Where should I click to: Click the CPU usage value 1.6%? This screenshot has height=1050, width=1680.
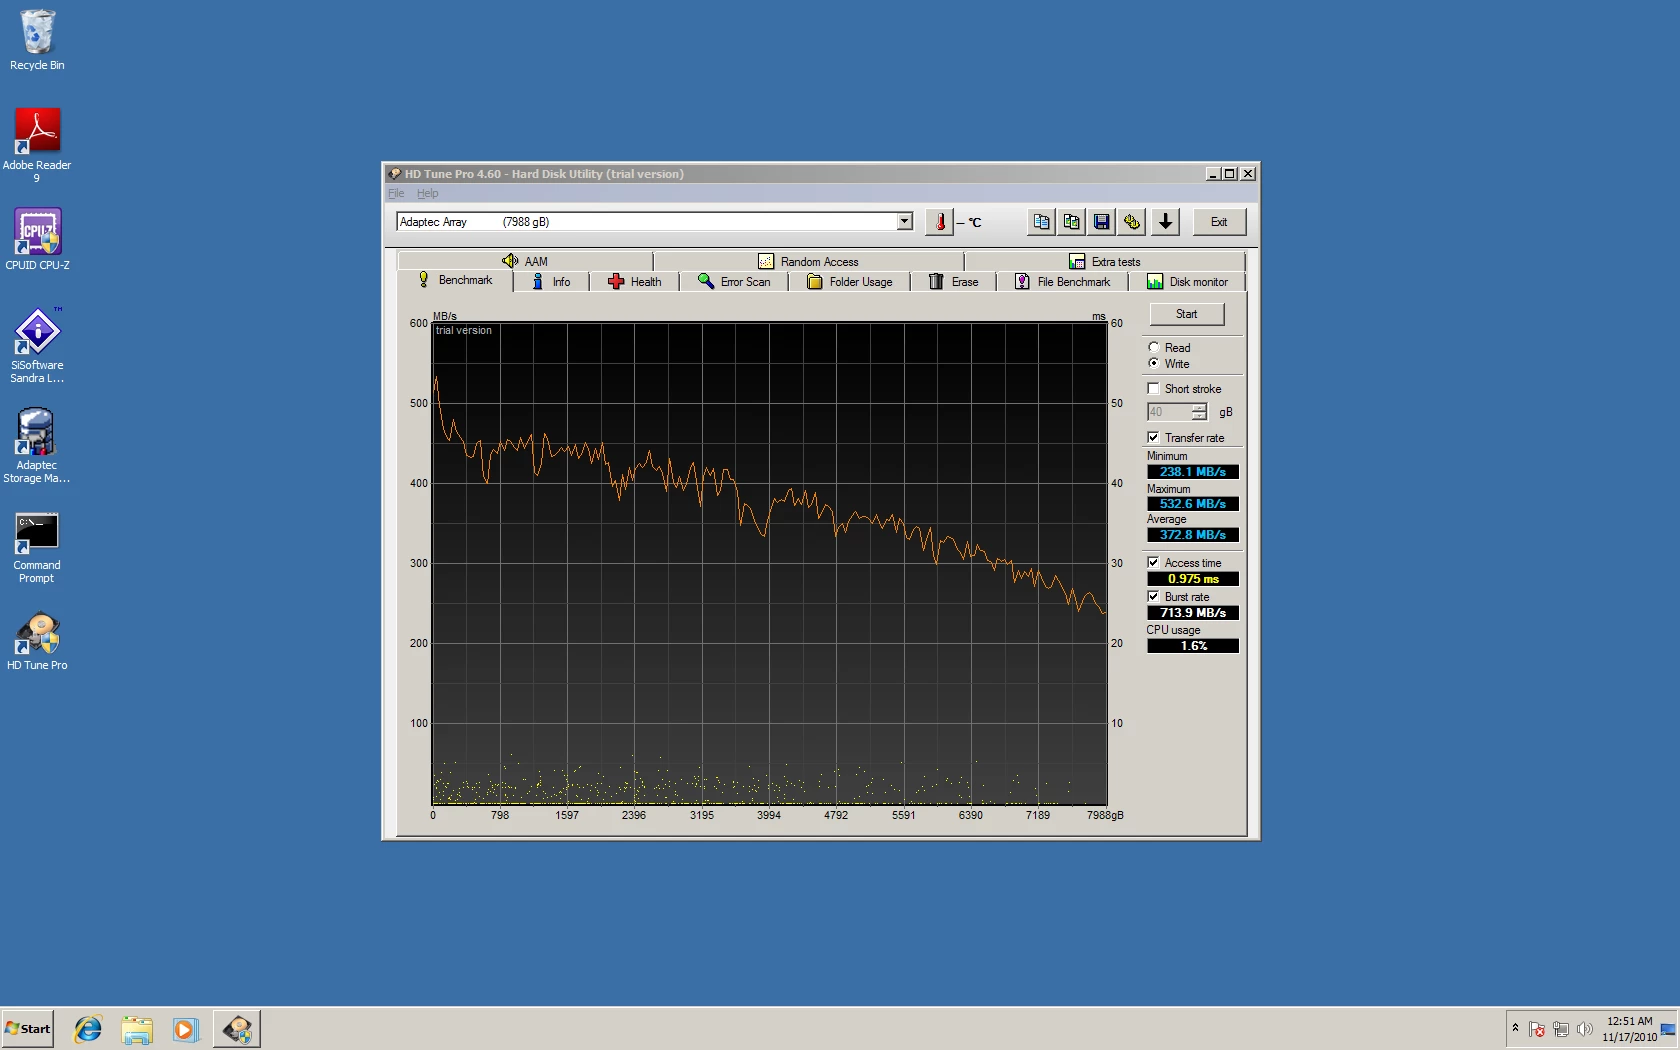coord(1193,646)
